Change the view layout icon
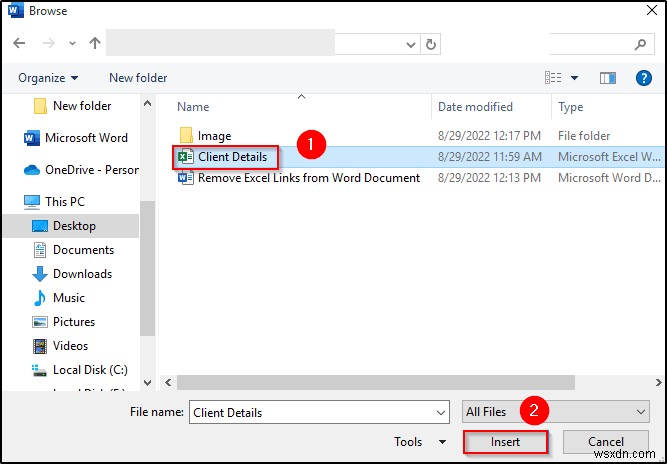The width and height of the screenshot is (667, 464). click(553, 78)
